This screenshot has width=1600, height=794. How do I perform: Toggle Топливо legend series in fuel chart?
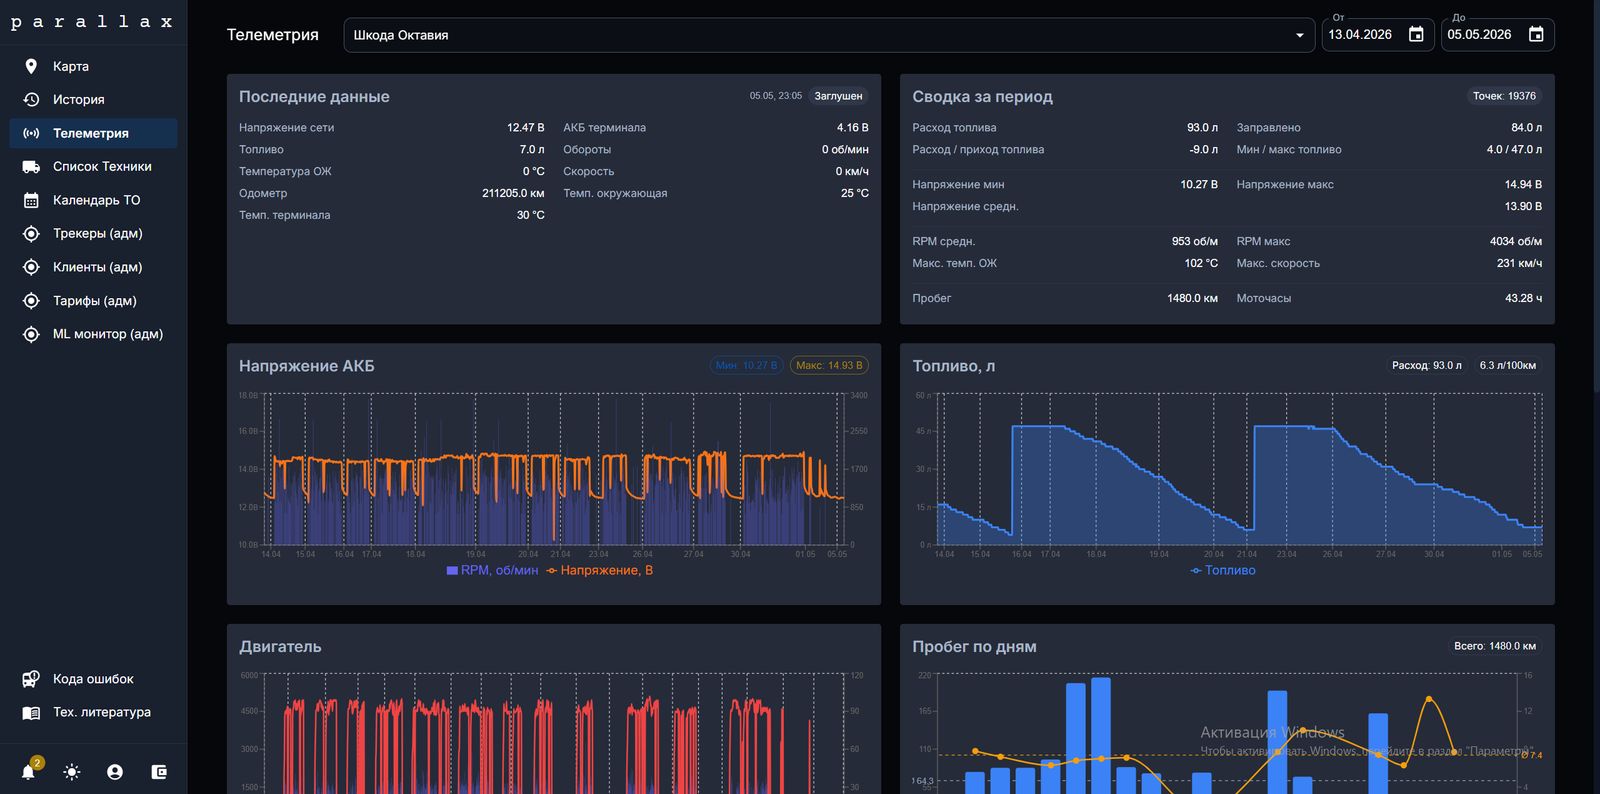1222,570
